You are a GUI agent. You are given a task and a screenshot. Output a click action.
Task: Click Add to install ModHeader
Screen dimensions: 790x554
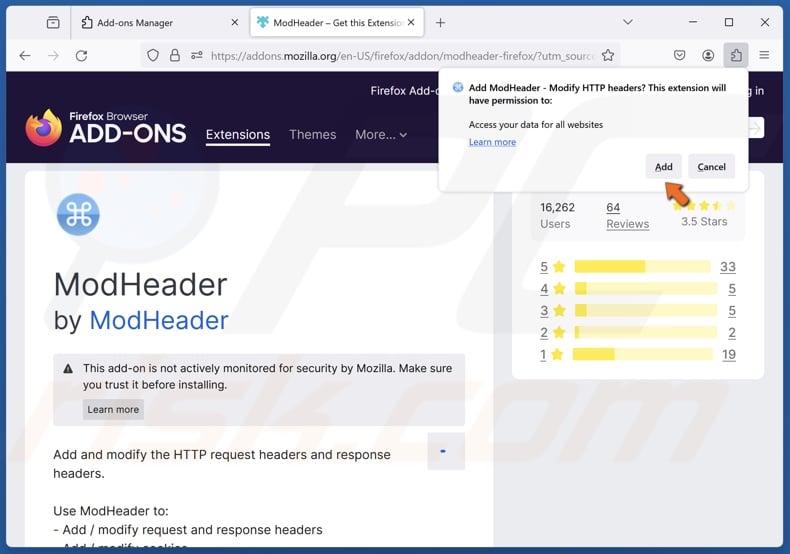(664, 167)
